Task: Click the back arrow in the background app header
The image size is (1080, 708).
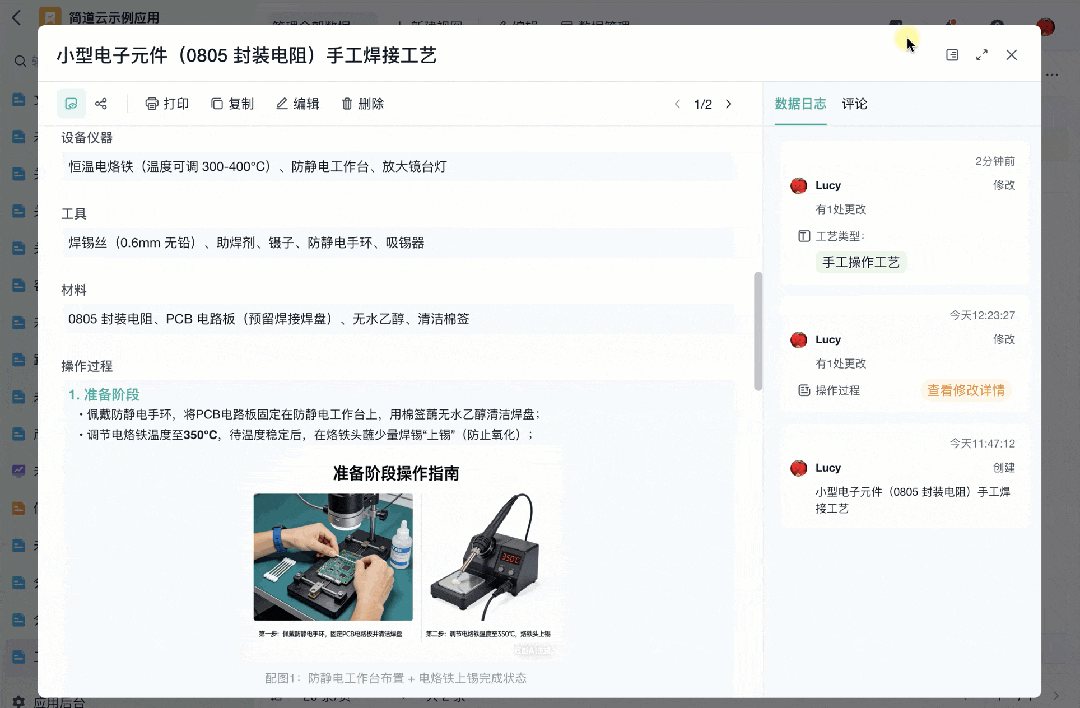Action: click(x=17, y=18)
